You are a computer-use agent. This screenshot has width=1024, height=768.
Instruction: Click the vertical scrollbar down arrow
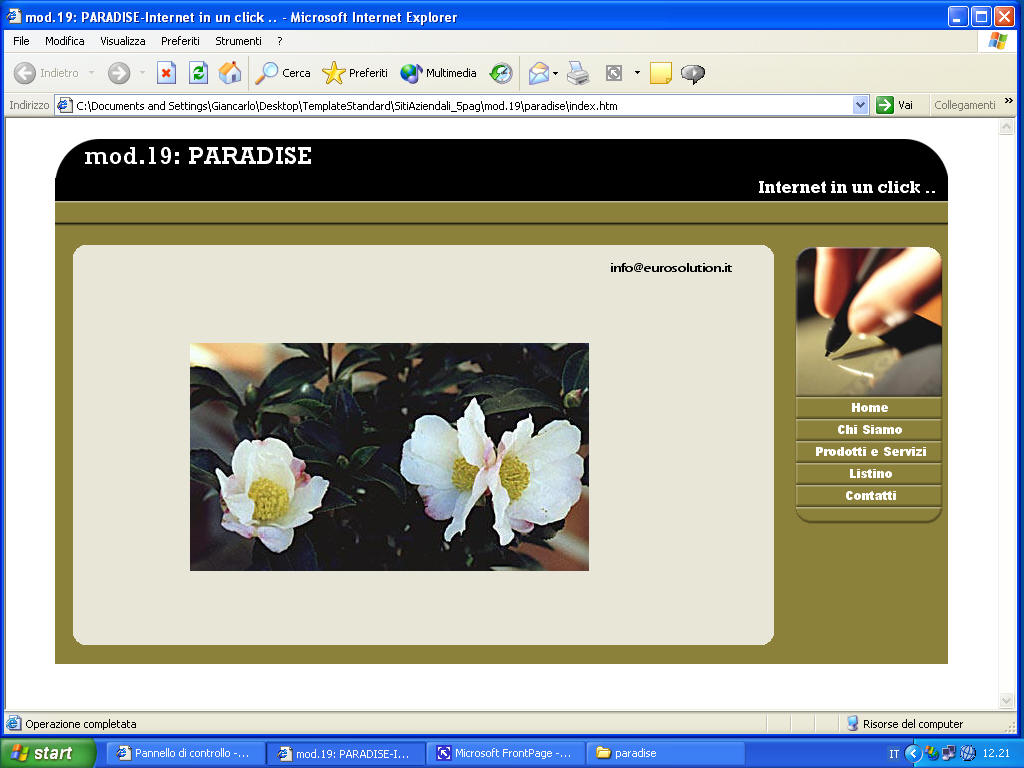point(1006,701)
